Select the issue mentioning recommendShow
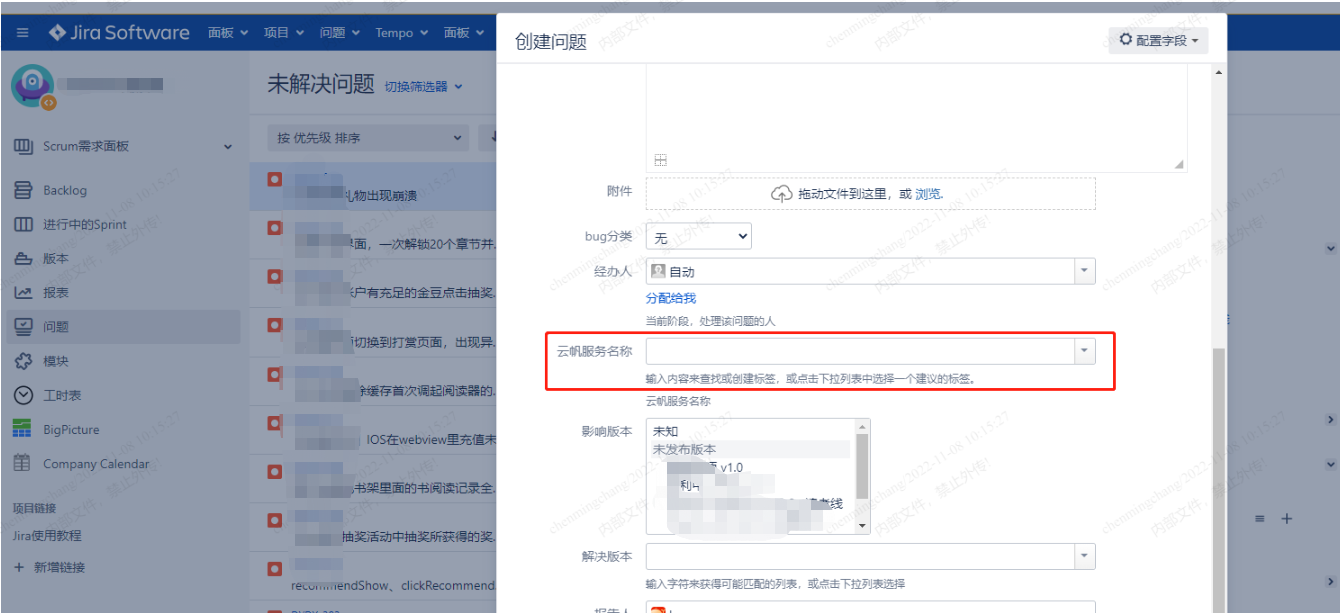This screenshot has width=1340, height=613. pos(373,577)
